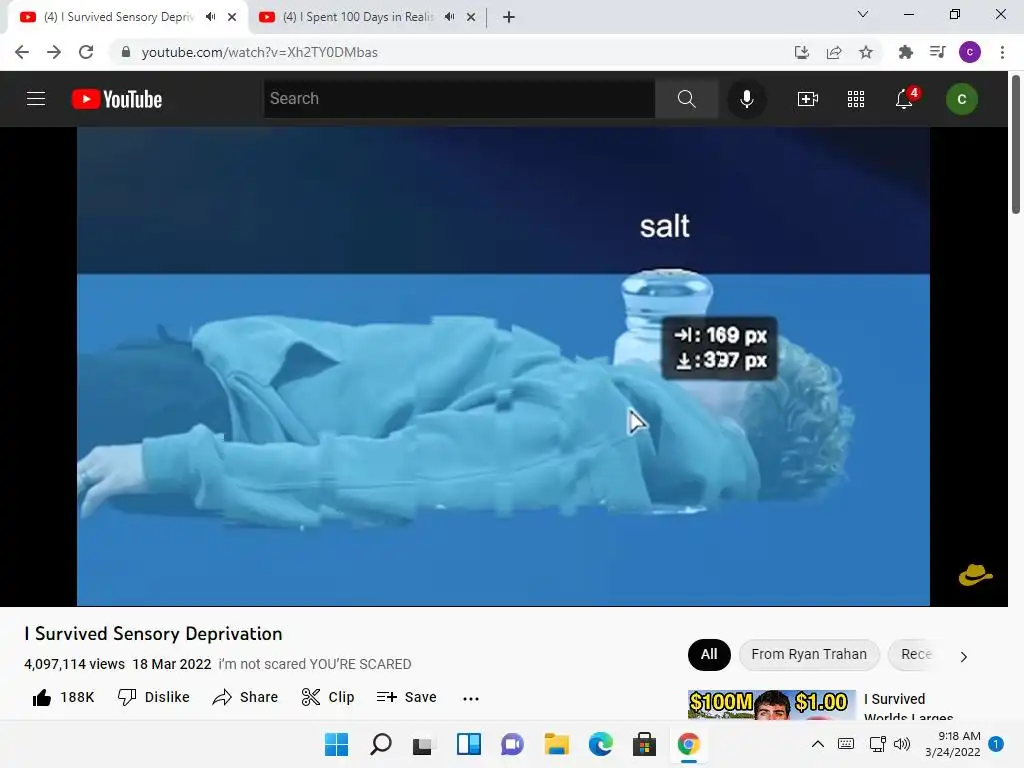Image resolution: width=1024 pixels, height=768 pixels.
Task: Open the Create video icon
Action: click(x=808, y=99)
